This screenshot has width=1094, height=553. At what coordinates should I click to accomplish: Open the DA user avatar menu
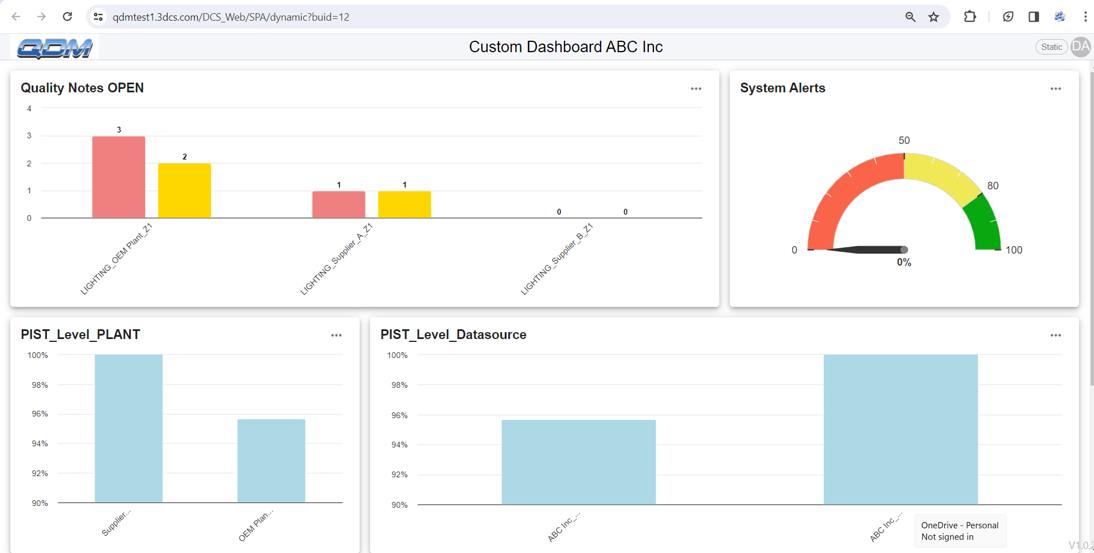click(x=1081, y=47)
